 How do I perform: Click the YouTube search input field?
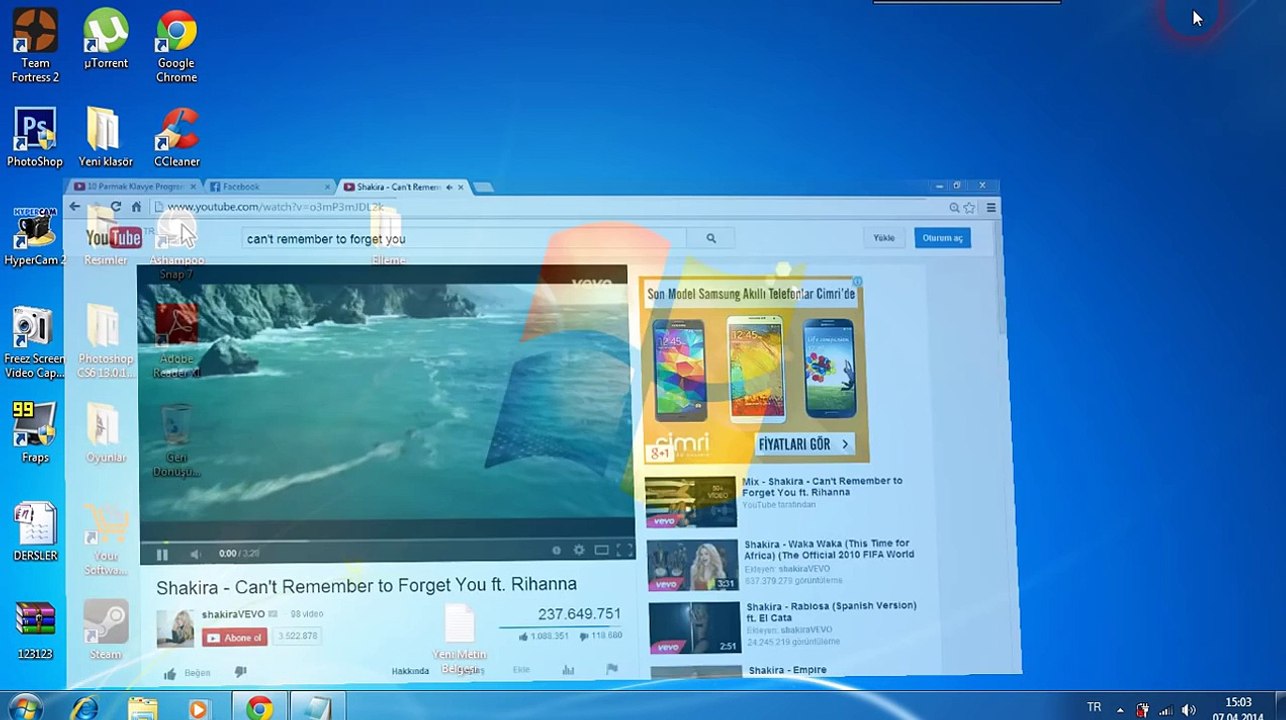(x=464, y=239)
